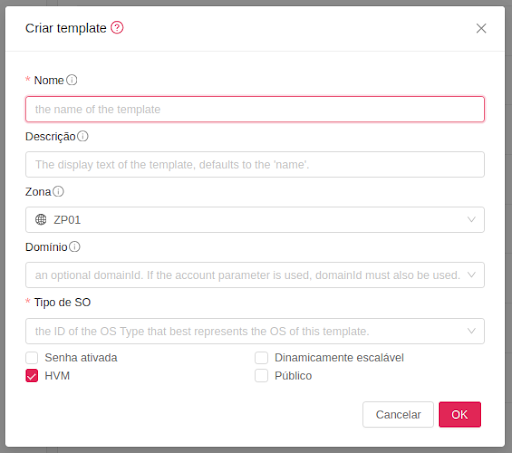Open the Tipo de SO dropdown
The width and height of the screenshot is (512, 453).
pos(255,331)
